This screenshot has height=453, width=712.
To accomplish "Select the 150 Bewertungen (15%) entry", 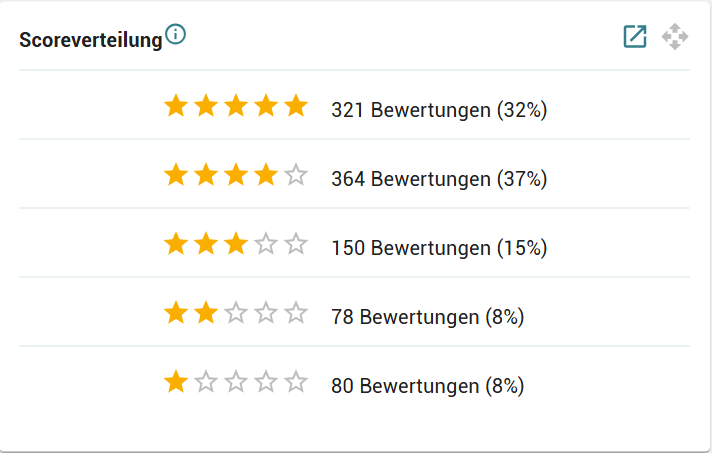I will [439, 248].
